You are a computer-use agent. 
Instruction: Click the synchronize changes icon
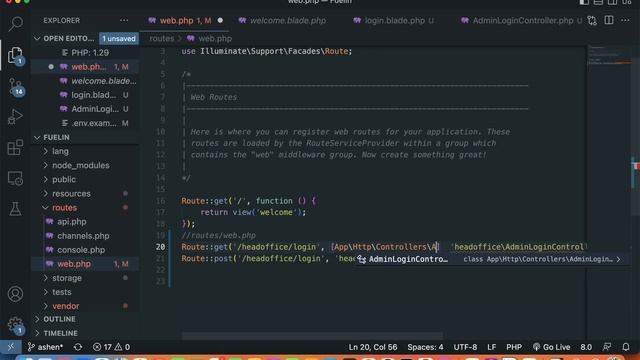(78, 347)
